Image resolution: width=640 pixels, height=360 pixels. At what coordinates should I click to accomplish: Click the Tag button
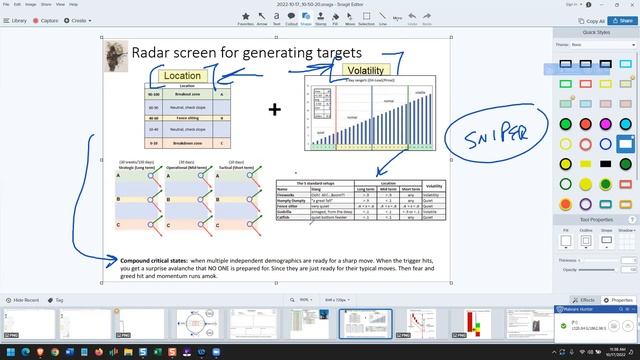[55, 300]
